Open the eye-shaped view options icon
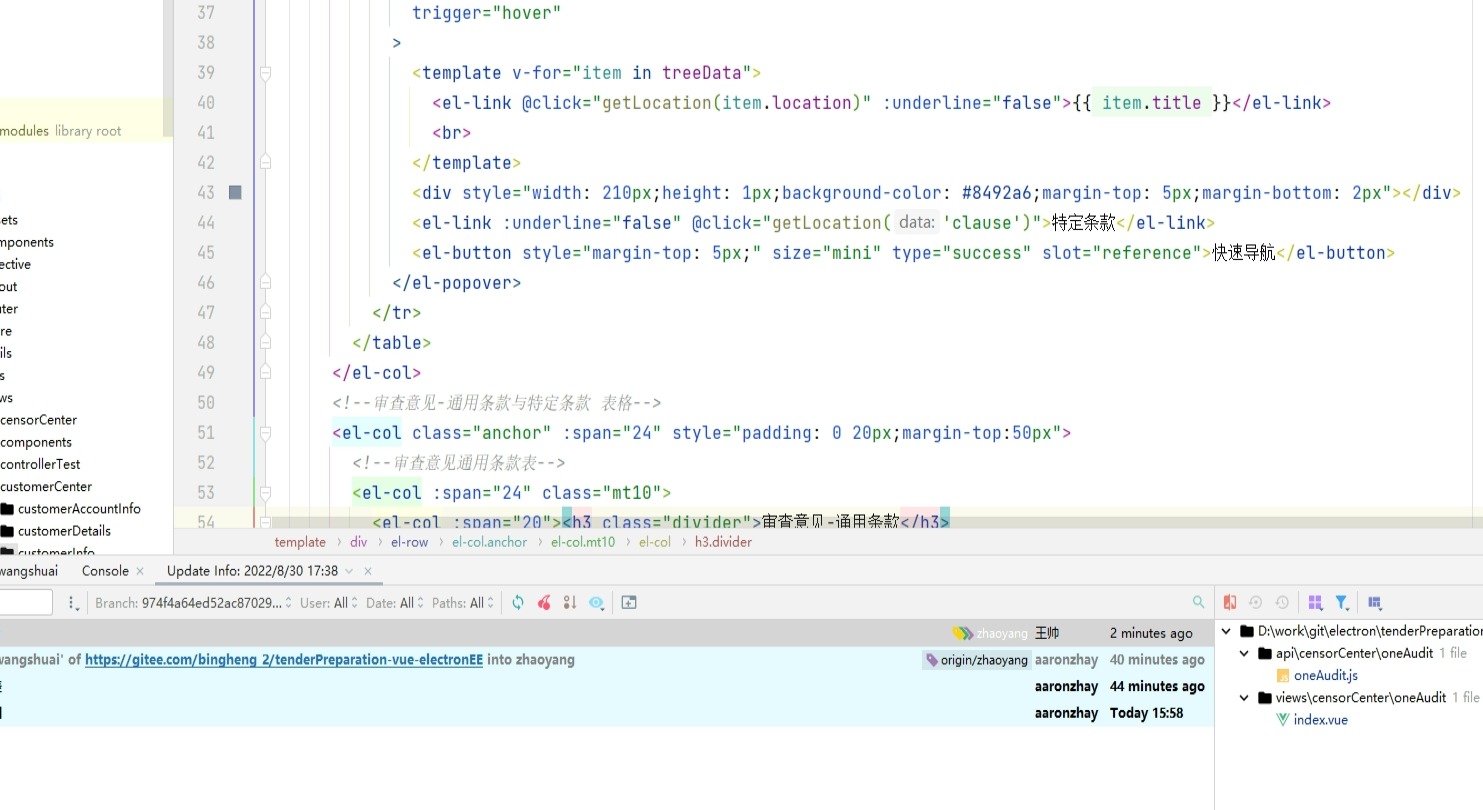Viewport: 1483px width, 810px height. pyautogui.click(x=597, y=602)
